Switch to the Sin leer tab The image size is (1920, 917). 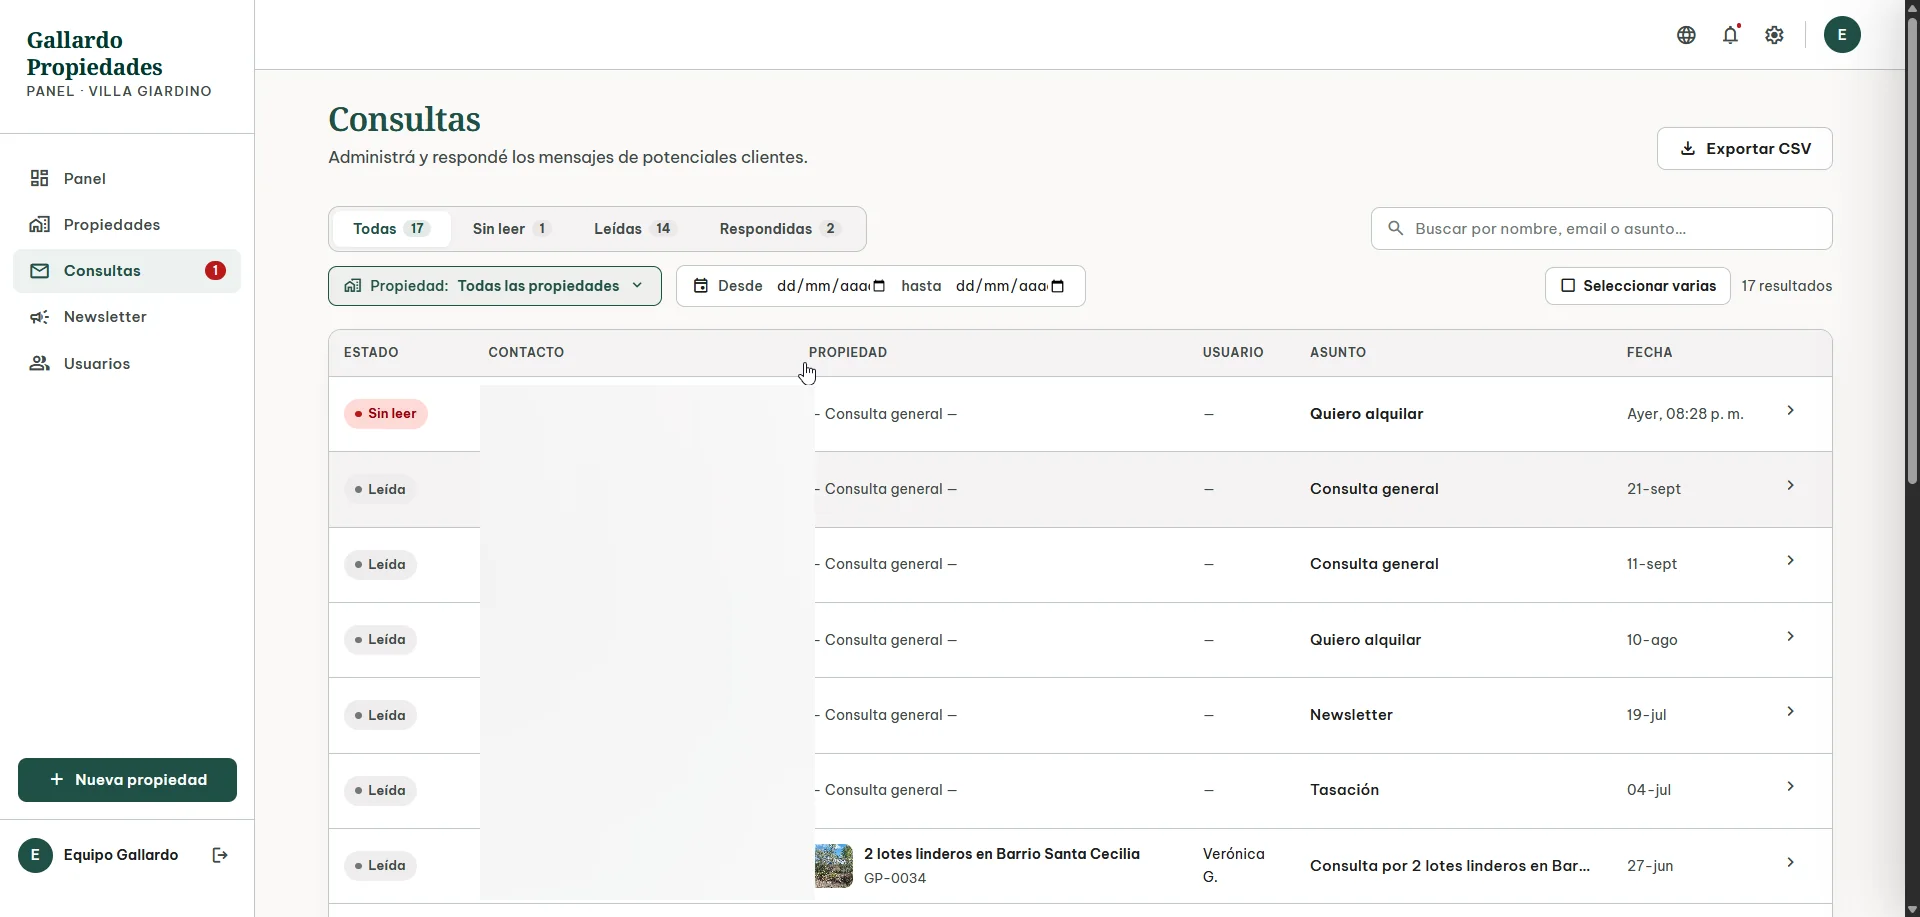tap(511, 229)
